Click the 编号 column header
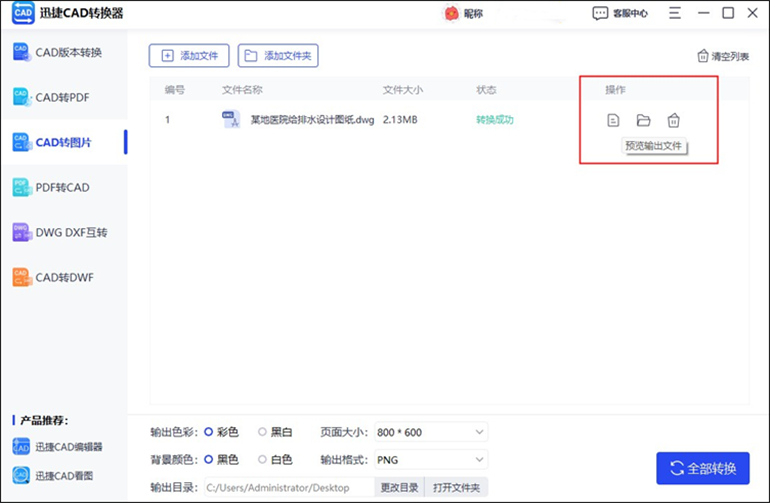Viewport: 770px width, 503px height. click(174, 89)
